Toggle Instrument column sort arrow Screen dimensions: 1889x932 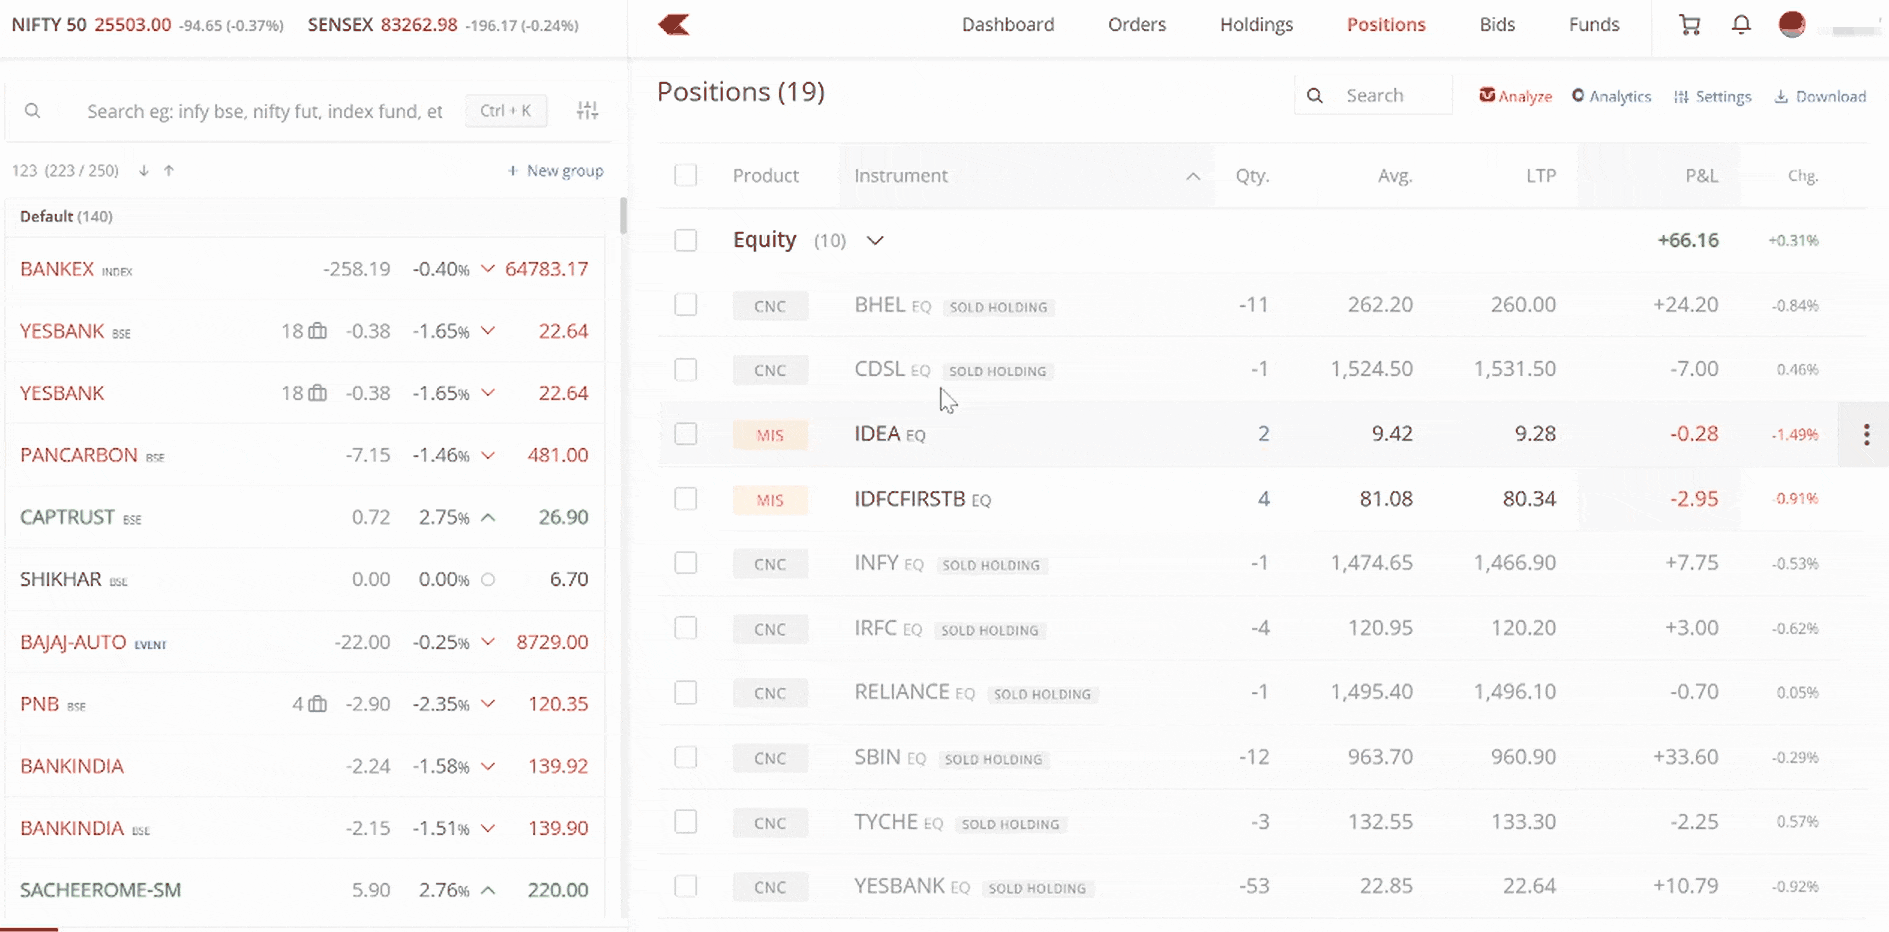pyautogui.click(x=1192, y=176)
